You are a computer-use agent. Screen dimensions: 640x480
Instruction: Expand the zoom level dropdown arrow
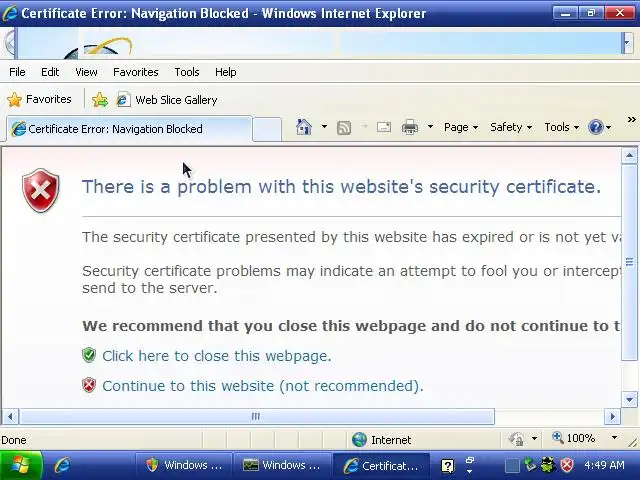(x=614, y=438)
